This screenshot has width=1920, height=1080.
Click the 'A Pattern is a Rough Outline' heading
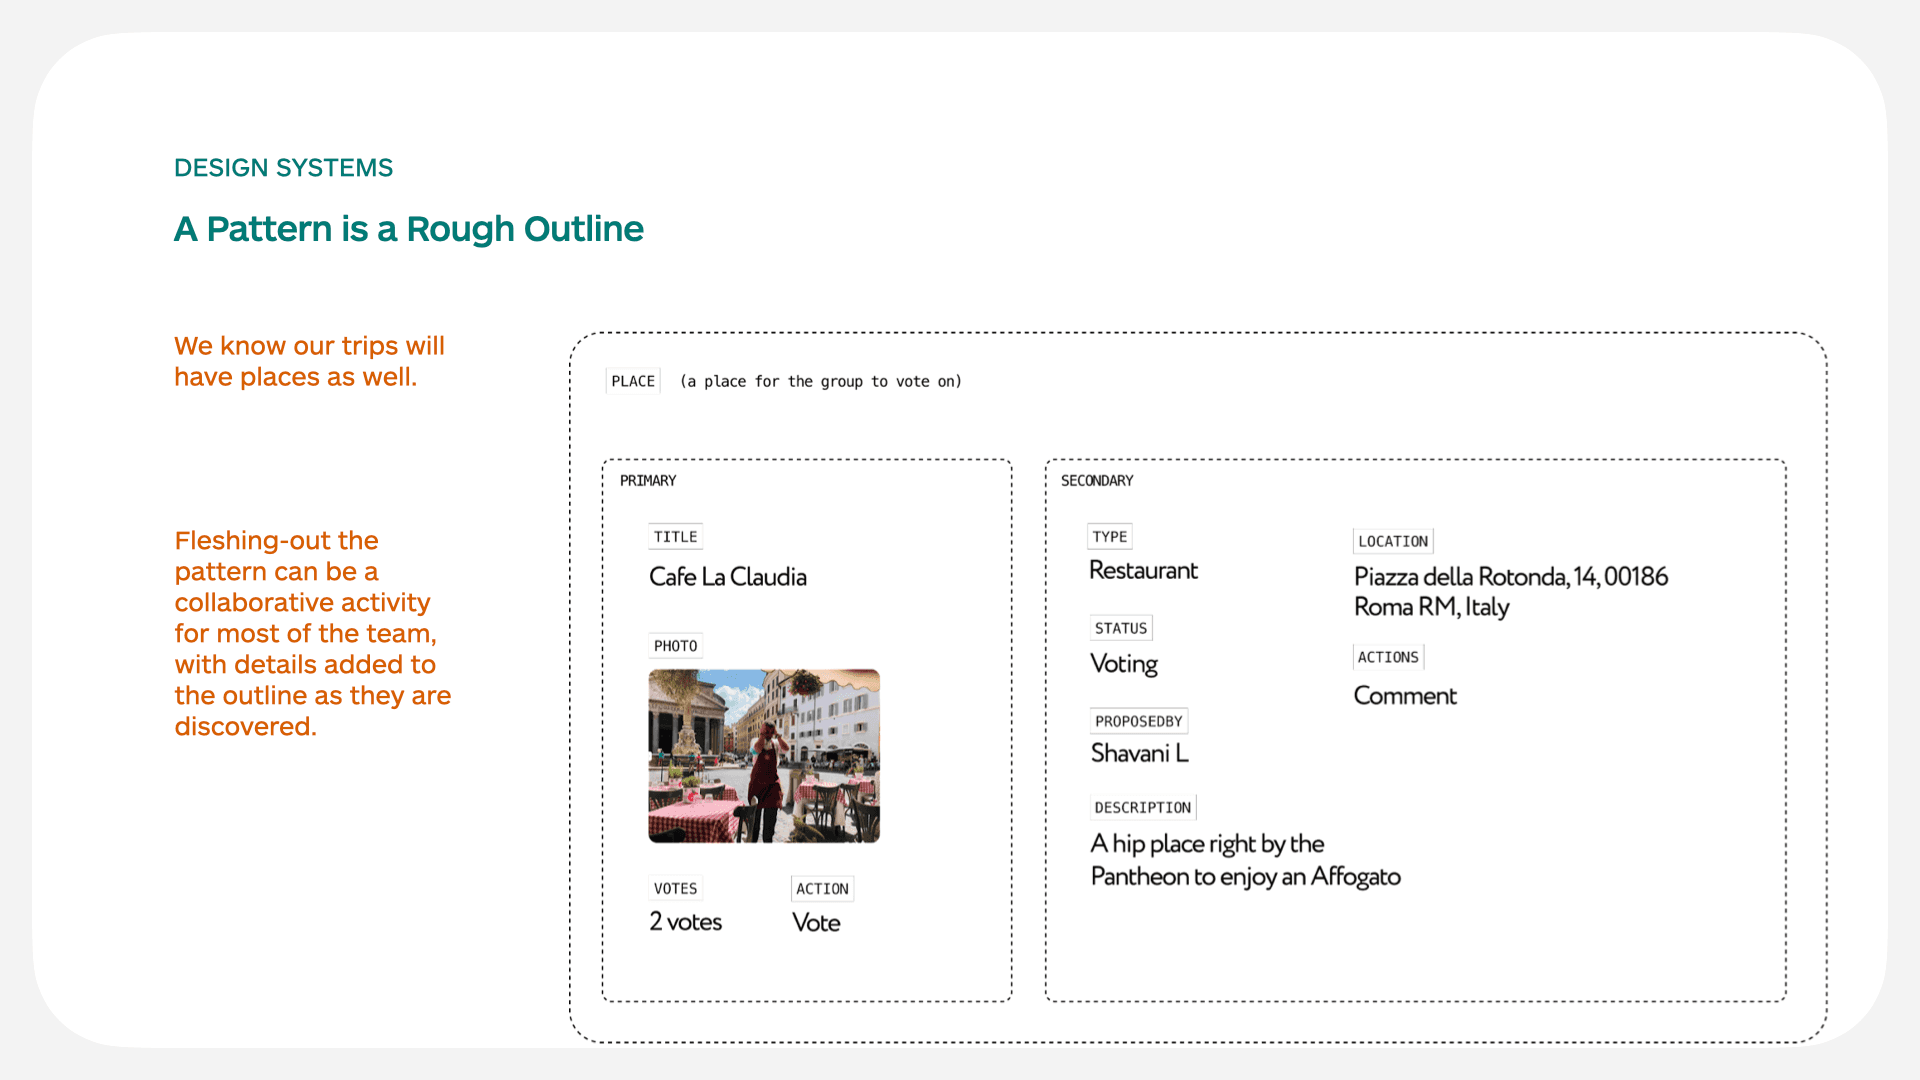408,229
